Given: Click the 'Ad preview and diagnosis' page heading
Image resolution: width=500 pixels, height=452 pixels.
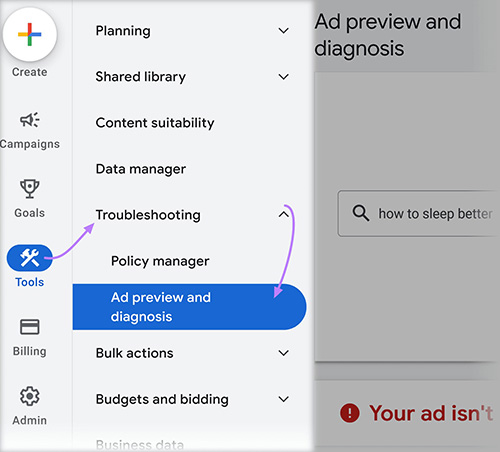Looking at the screenshot, I should click(388, 35).
